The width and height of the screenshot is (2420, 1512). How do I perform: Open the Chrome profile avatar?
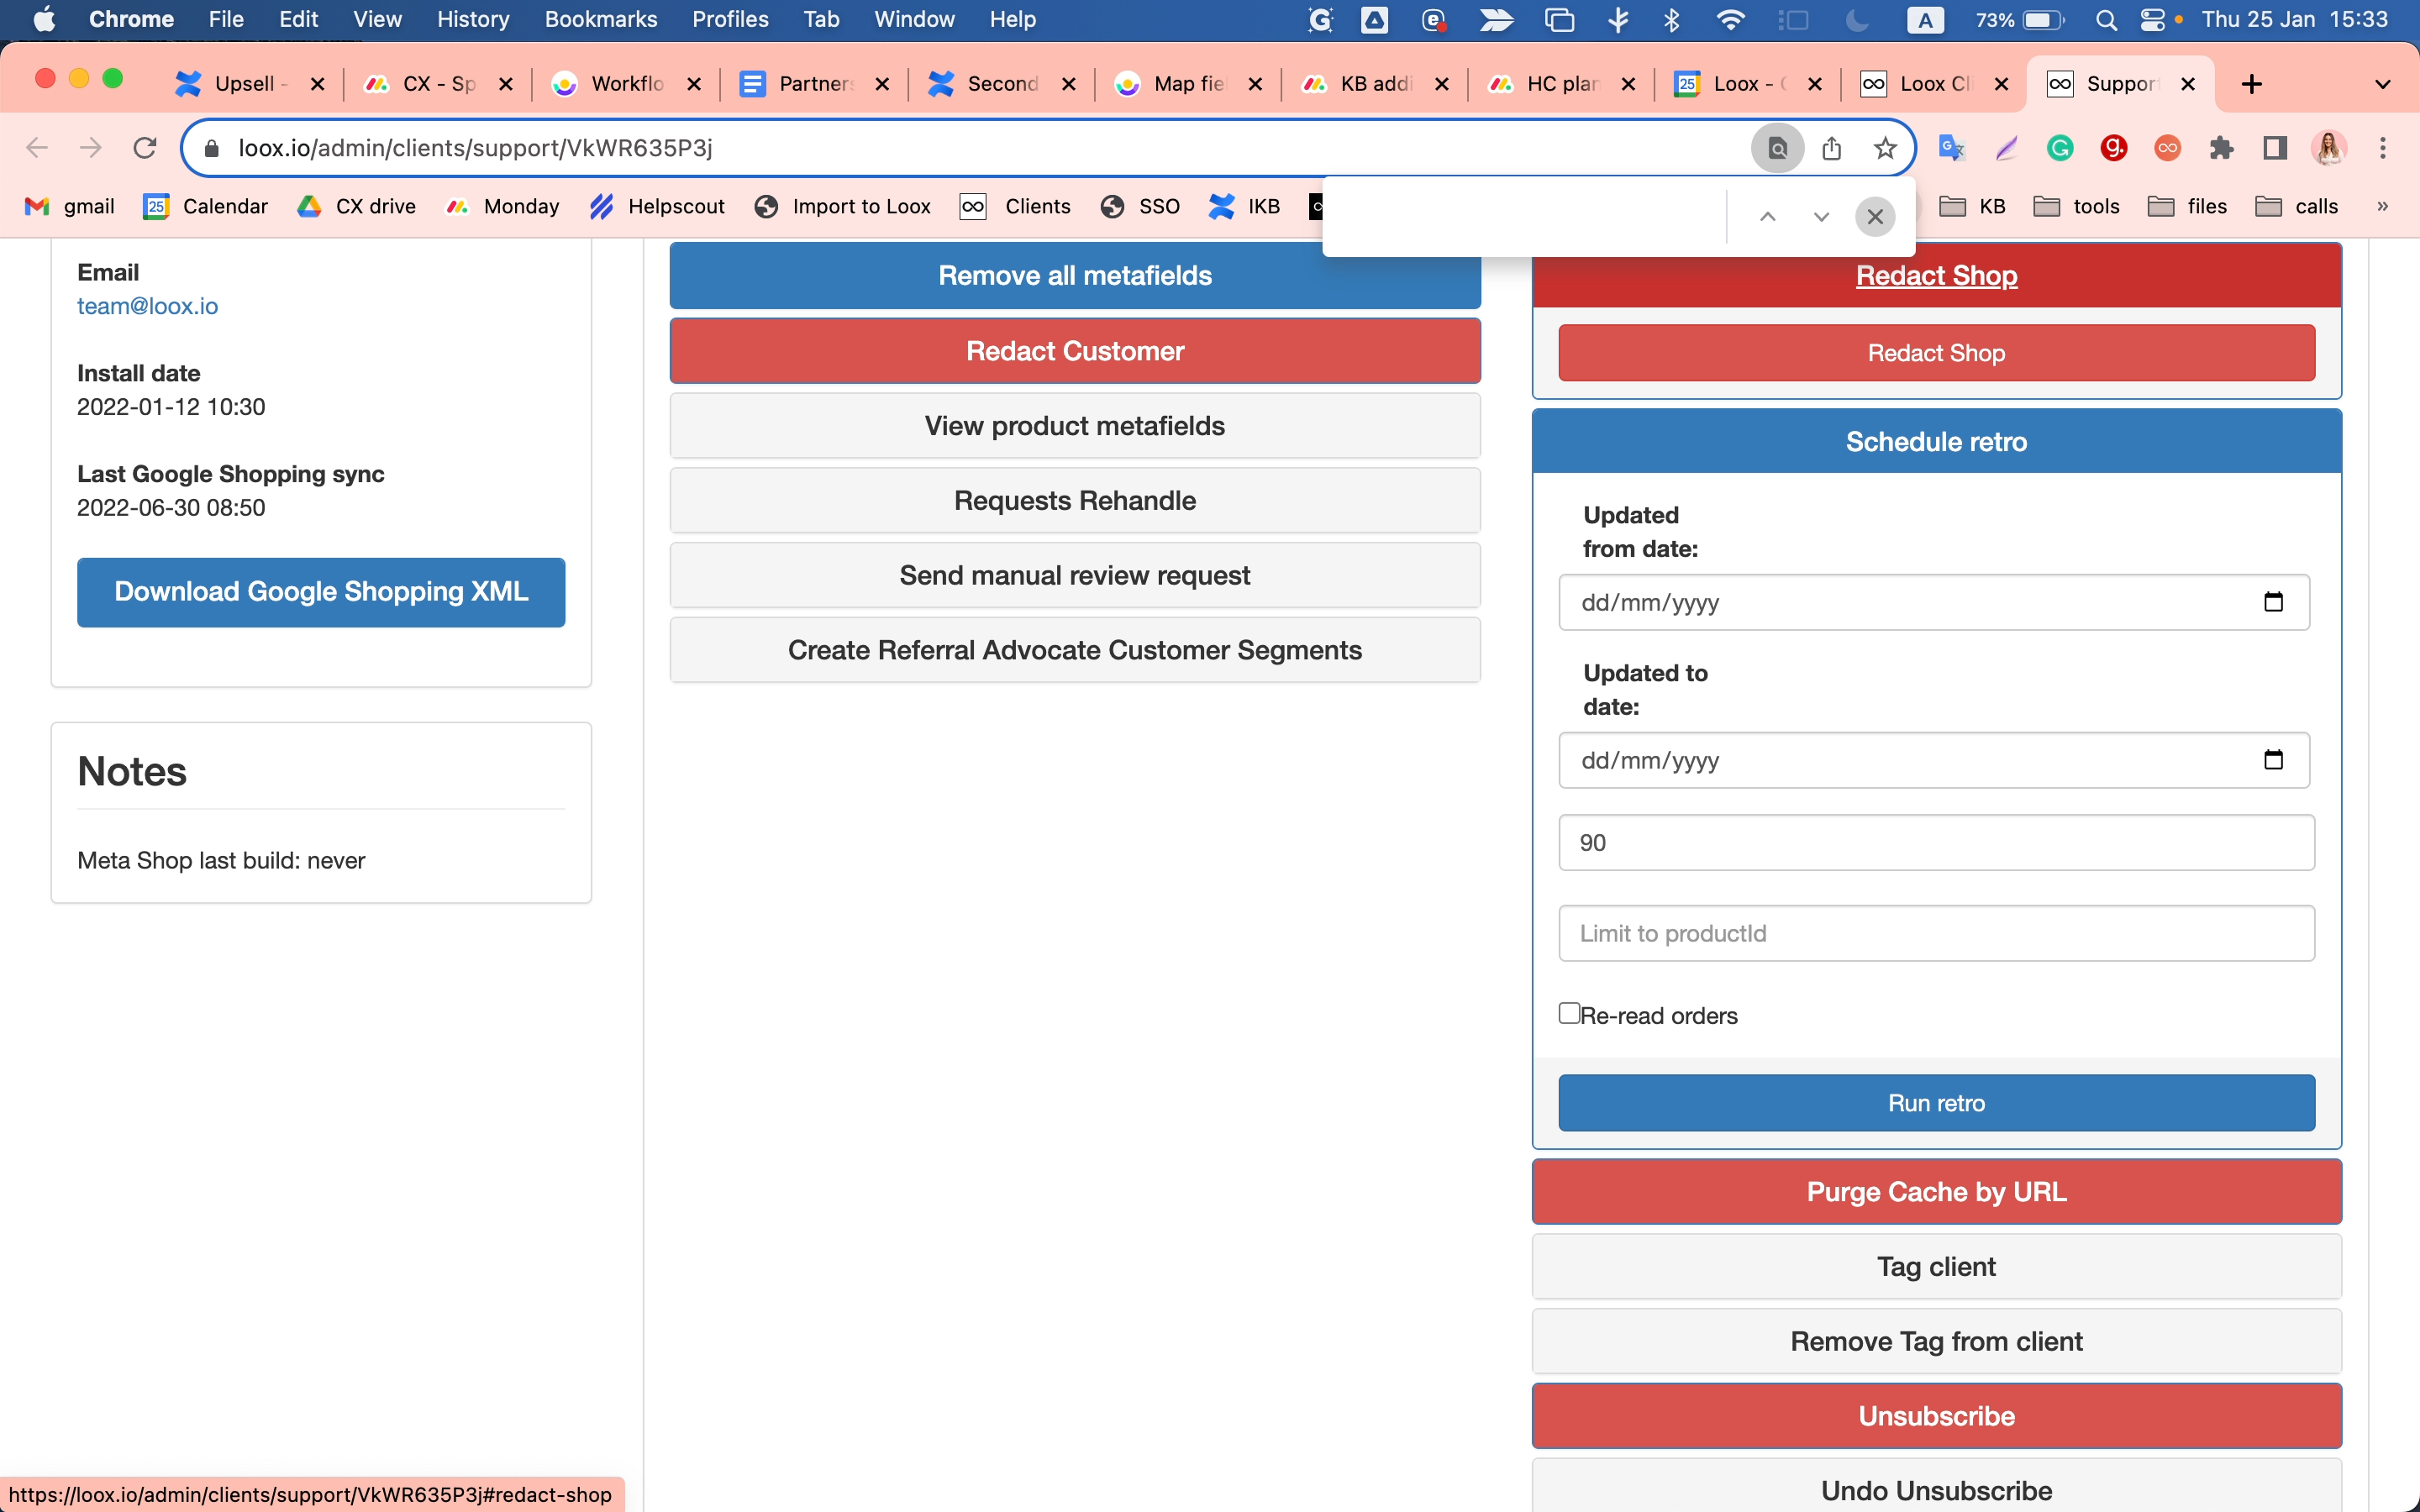click(x=2329, y=148)
